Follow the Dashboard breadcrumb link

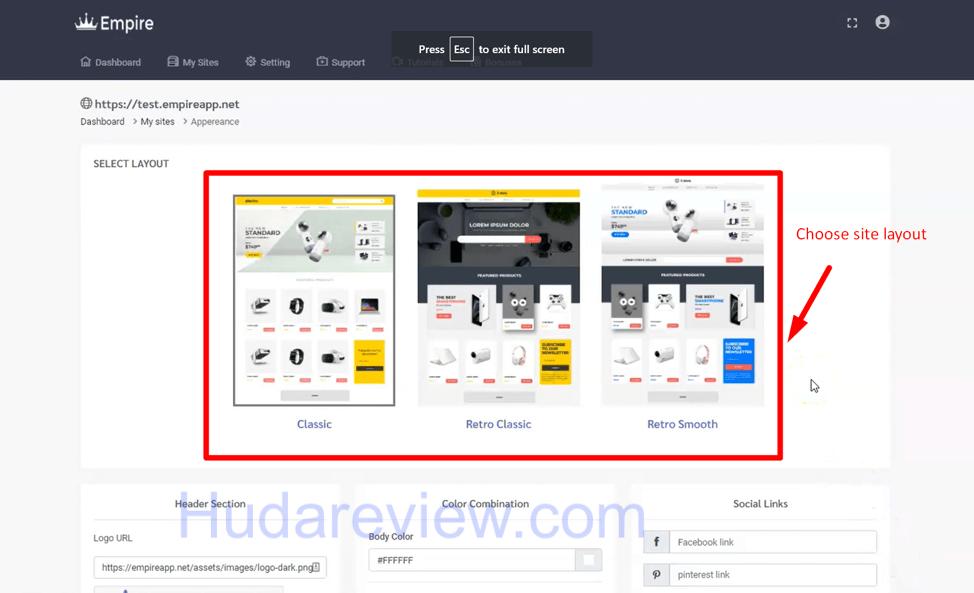[102, 122]
